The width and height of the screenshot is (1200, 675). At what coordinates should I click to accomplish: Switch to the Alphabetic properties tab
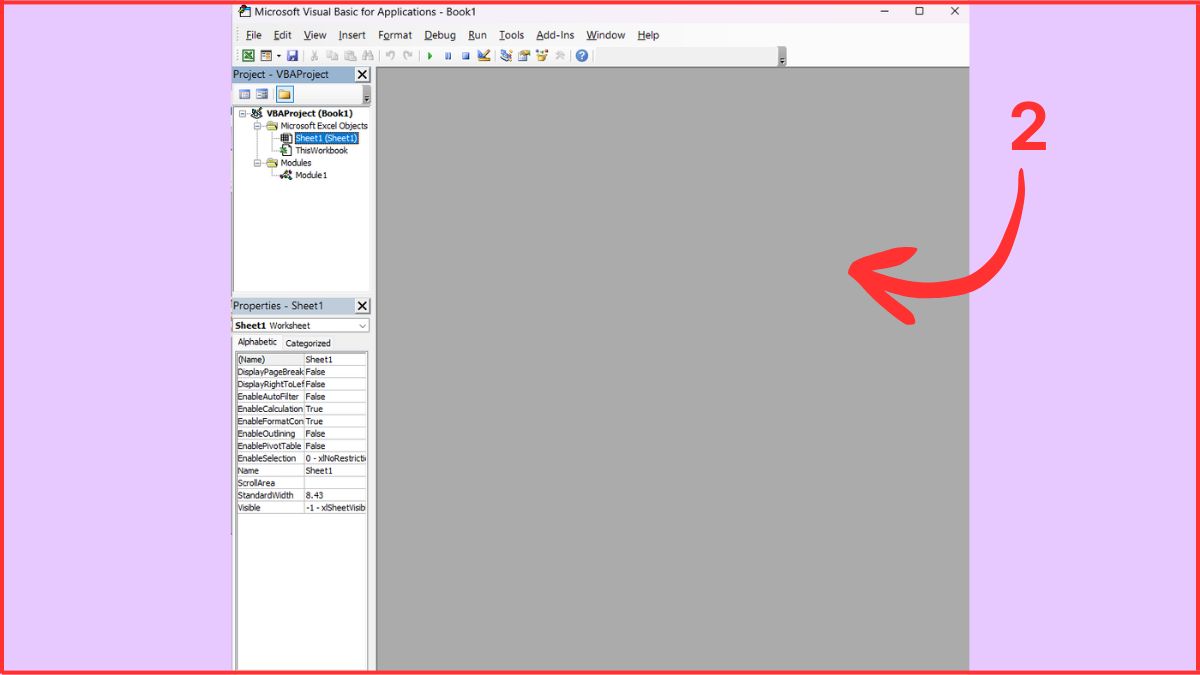[x=257, y=342]
